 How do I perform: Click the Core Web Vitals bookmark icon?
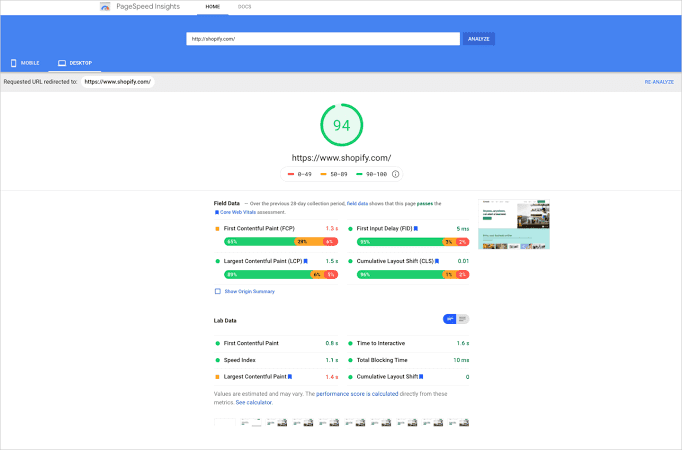217,212
